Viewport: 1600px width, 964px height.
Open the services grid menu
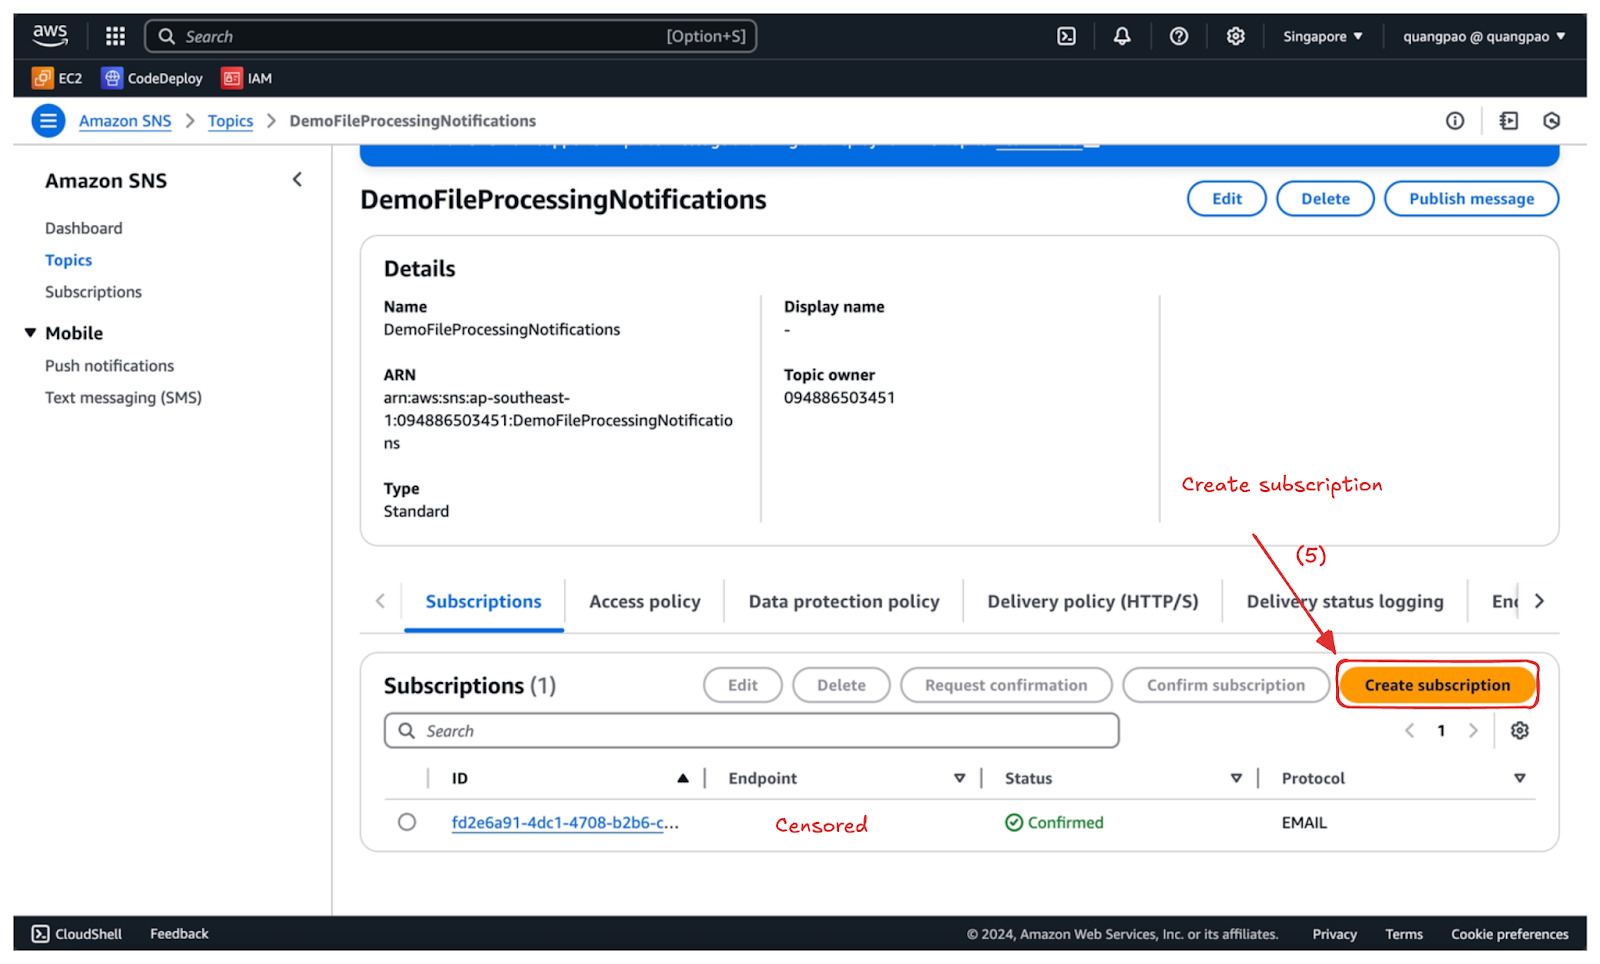click(x=115, y=36)
